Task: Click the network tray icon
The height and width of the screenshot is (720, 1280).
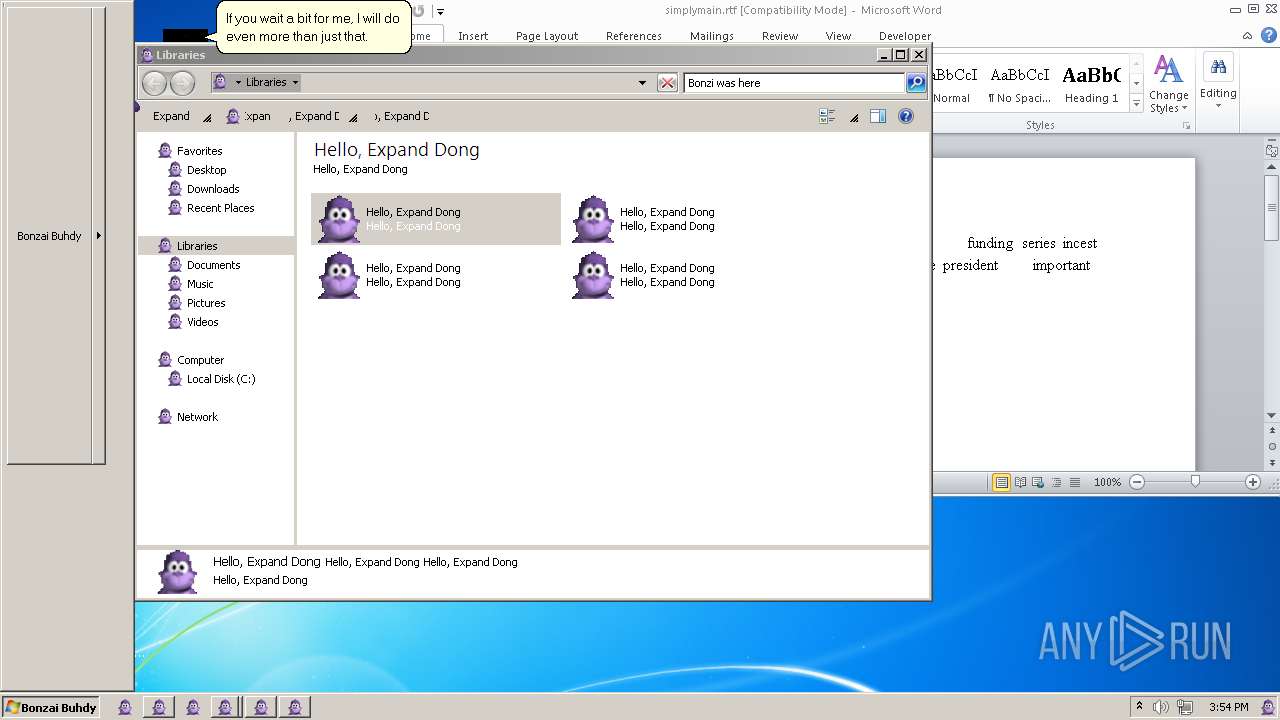Action: [x=1184, y=707]
